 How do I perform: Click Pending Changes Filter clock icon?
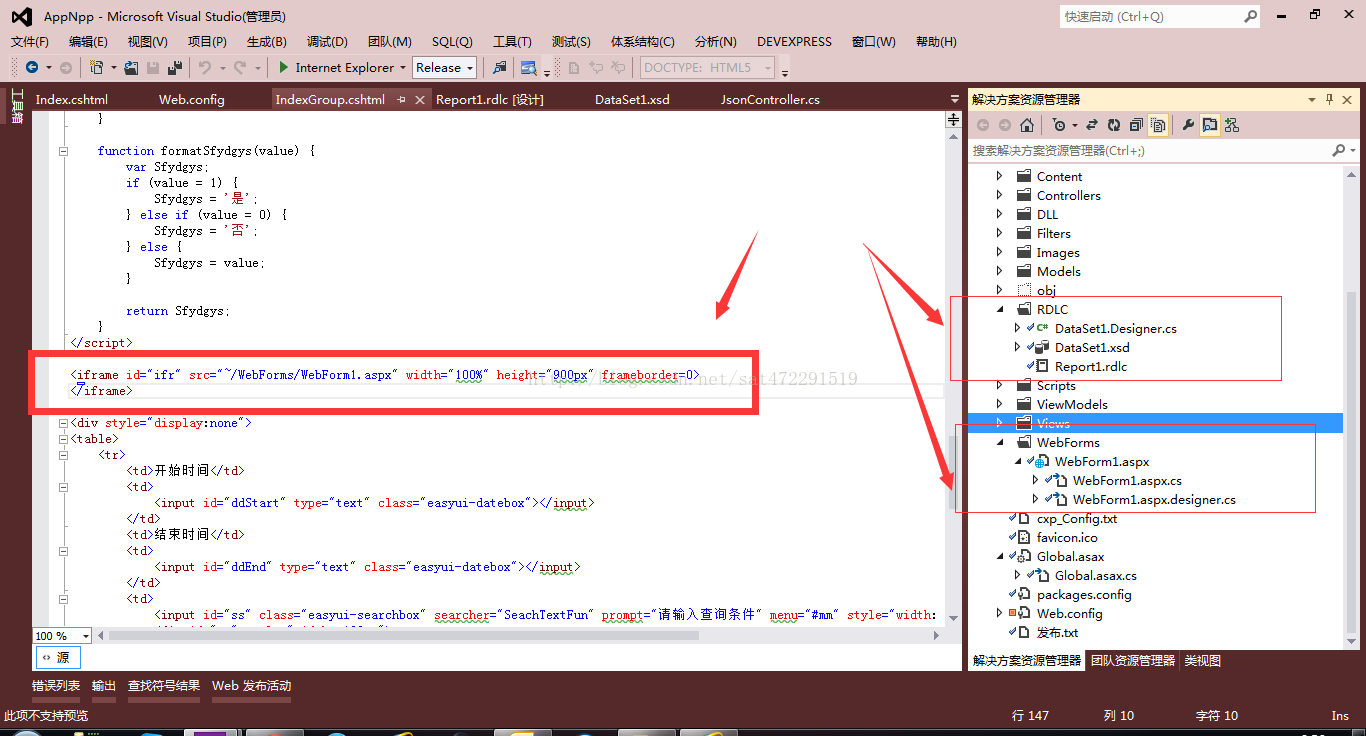pyautogui.click(x=1059, y=125)
